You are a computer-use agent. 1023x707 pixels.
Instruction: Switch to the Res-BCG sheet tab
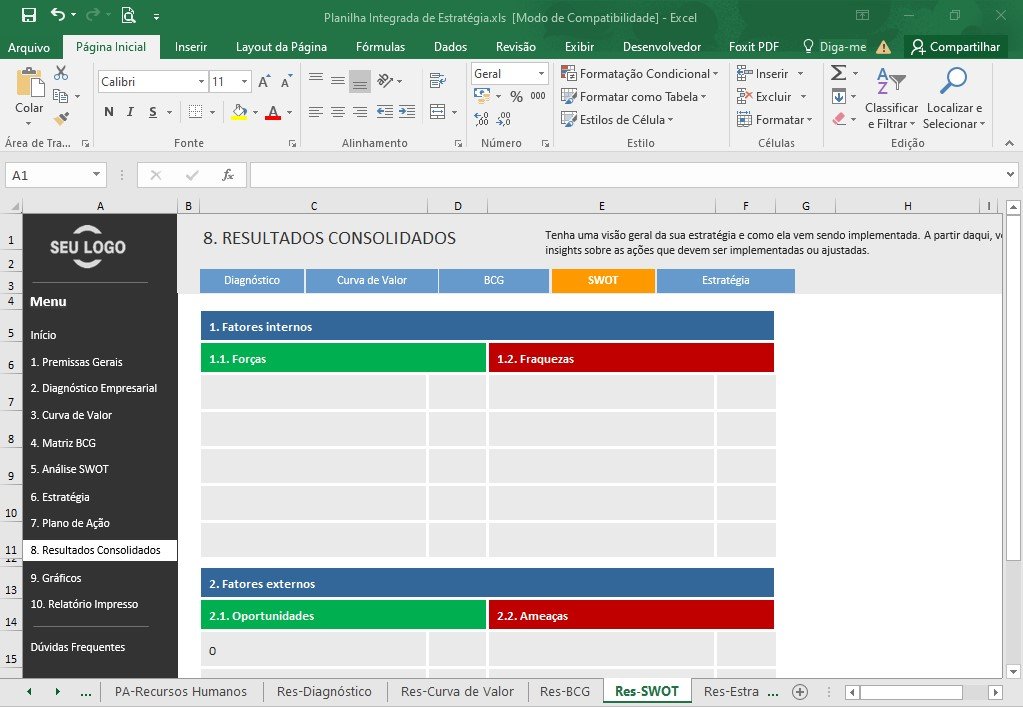click(564, 691)
